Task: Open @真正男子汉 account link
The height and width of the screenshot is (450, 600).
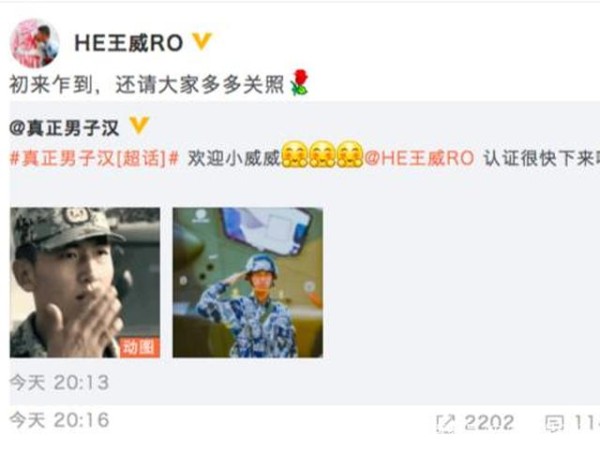Action: [x=64, y=128]
